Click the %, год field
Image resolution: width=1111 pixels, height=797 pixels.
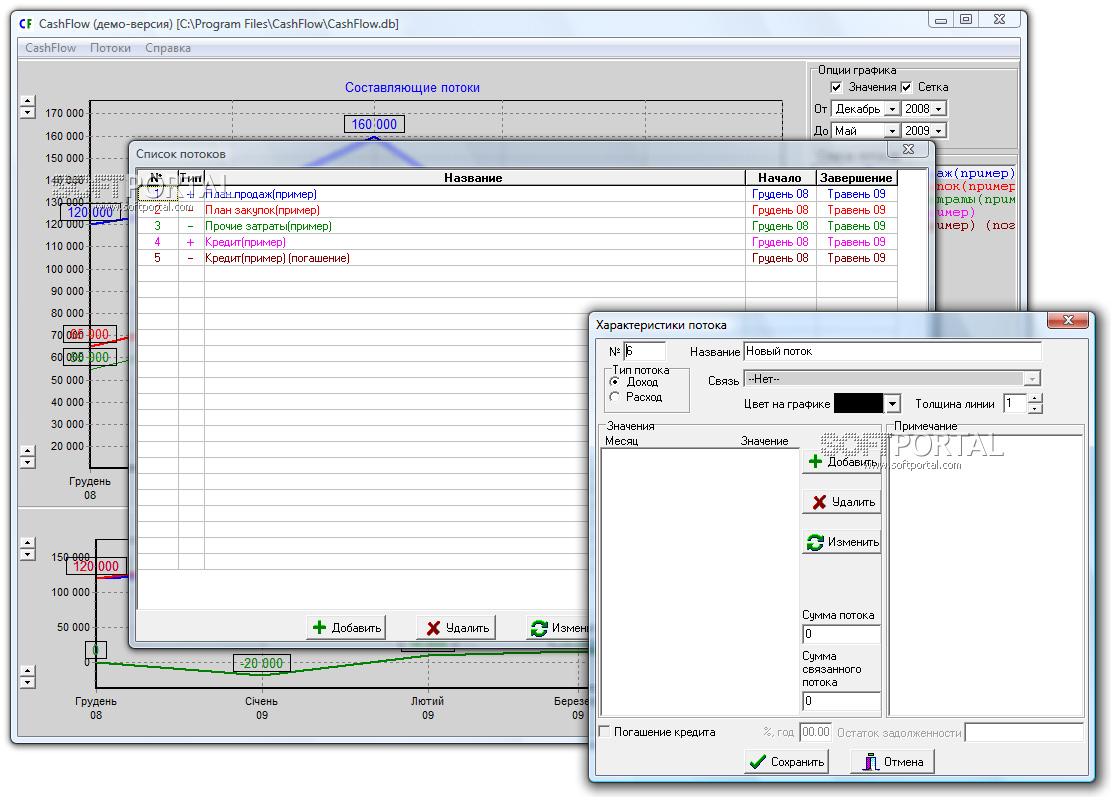tap(815, 732)
